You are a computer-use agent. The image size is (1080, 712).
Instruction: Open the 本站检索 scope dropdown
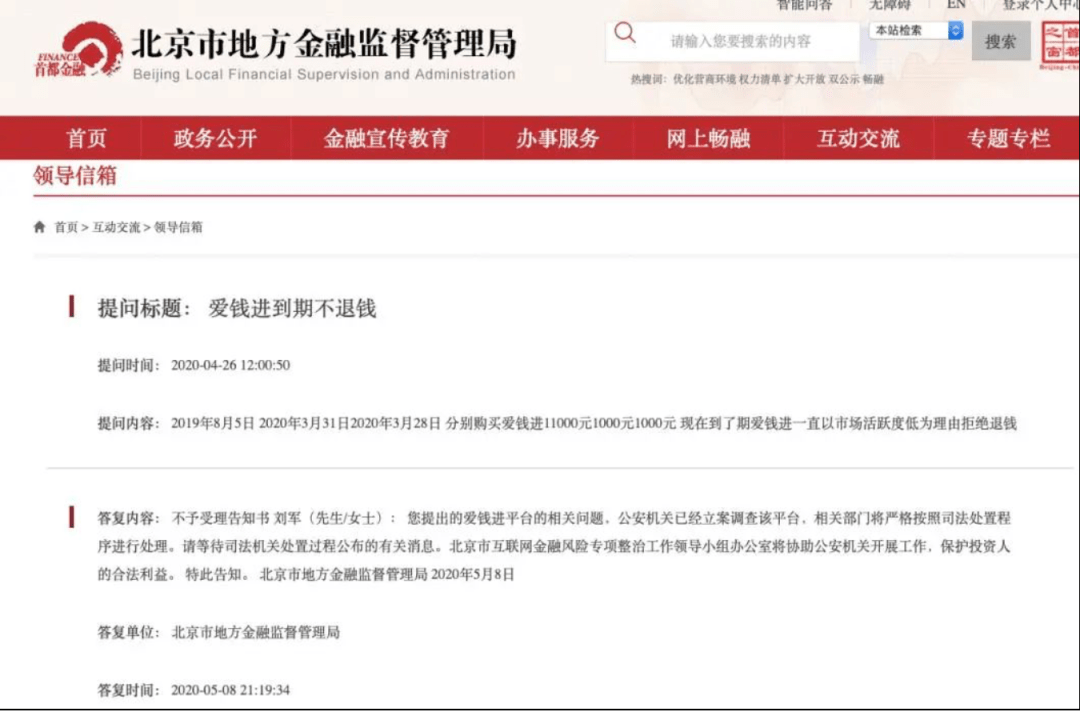pos(916,30)
